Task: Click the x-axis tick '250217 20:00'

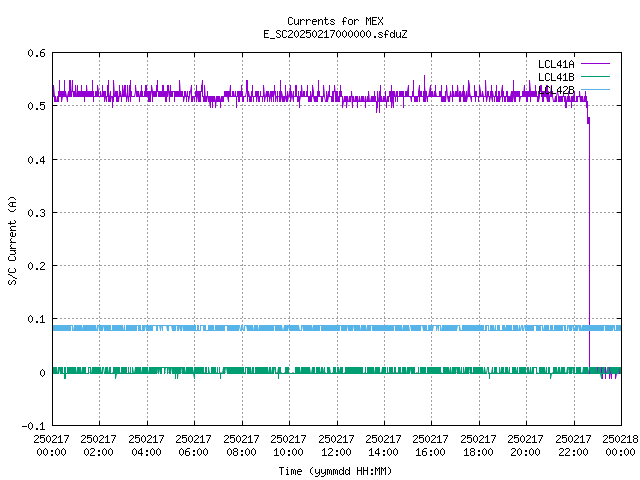Action: click(525, 446)
